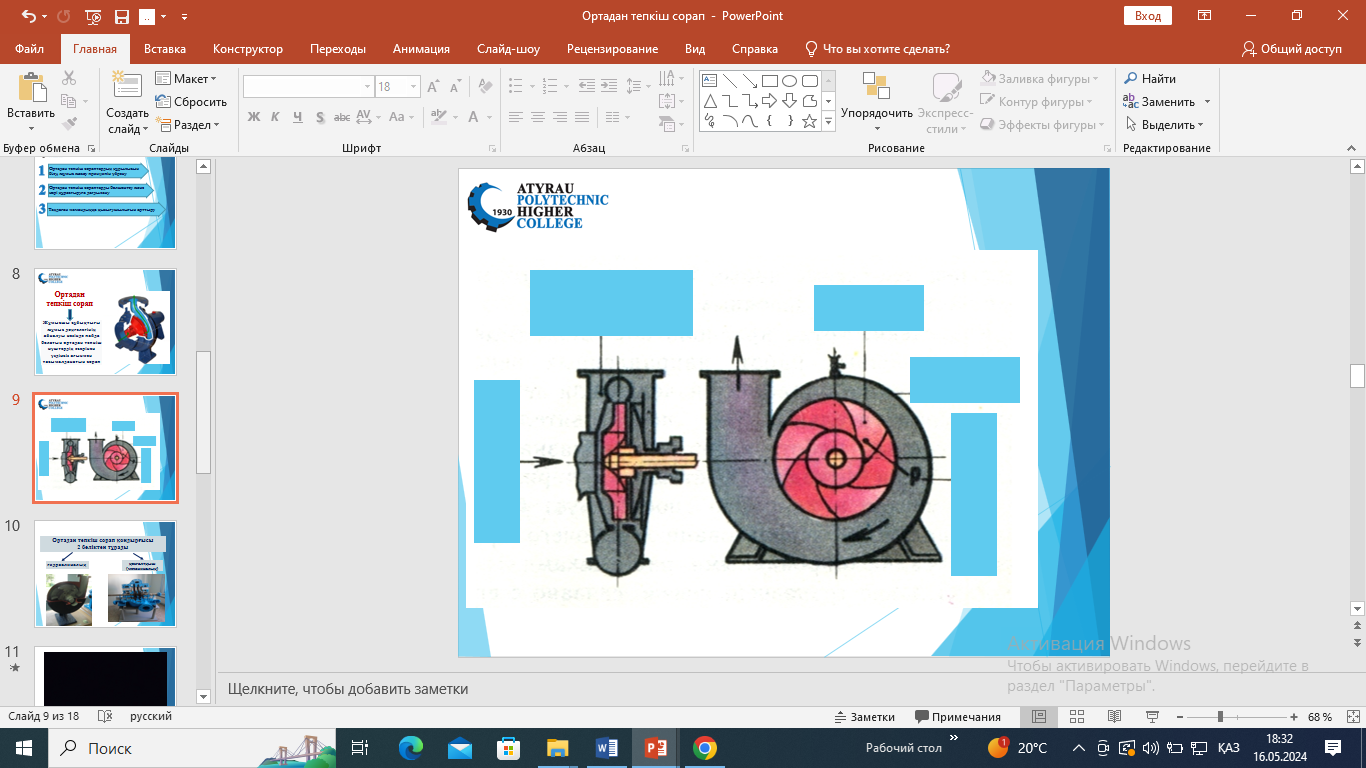Image resolution: width=1366 pixels, height=768 pixels.
Task: Expand the Выделить selection dropdown
Action: pos(1165,125)
